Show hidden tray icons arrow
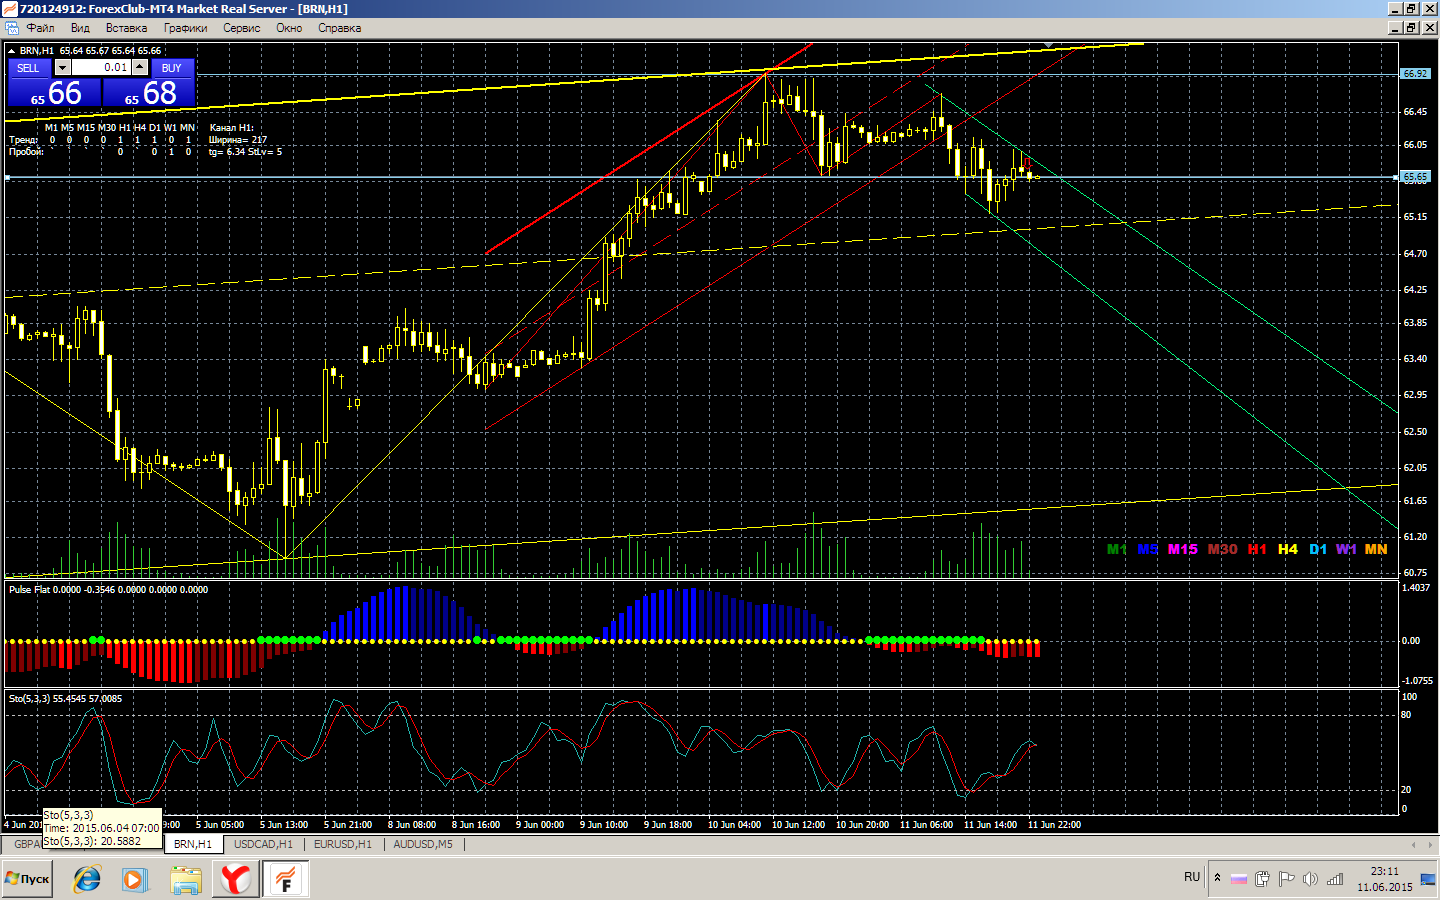The height and width of the screenshot is (900, 1440). pyautogui.click(x=1217, y=878)
